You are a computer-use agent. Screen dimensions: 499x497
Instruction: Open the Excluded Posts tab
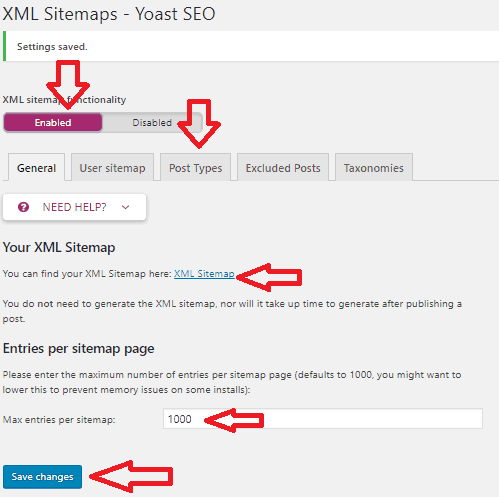point(283,168)
